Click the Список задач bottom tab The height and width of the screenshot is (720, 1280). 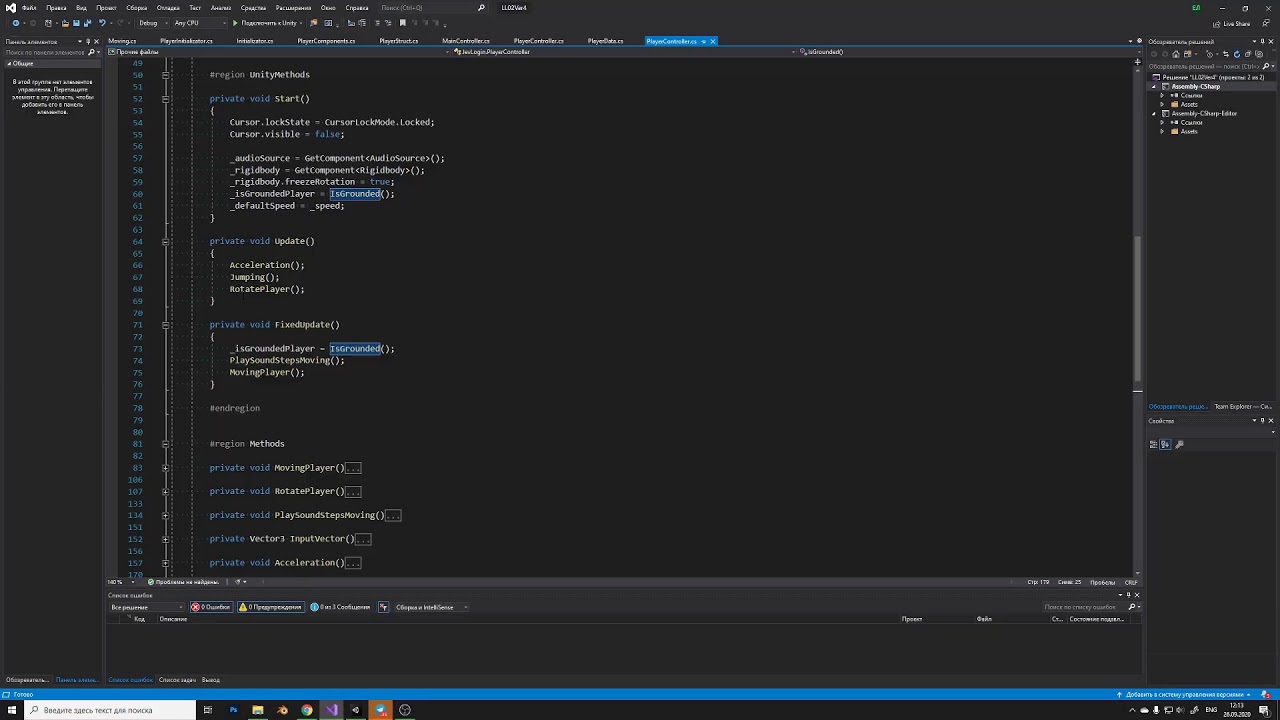click(177, 680)
